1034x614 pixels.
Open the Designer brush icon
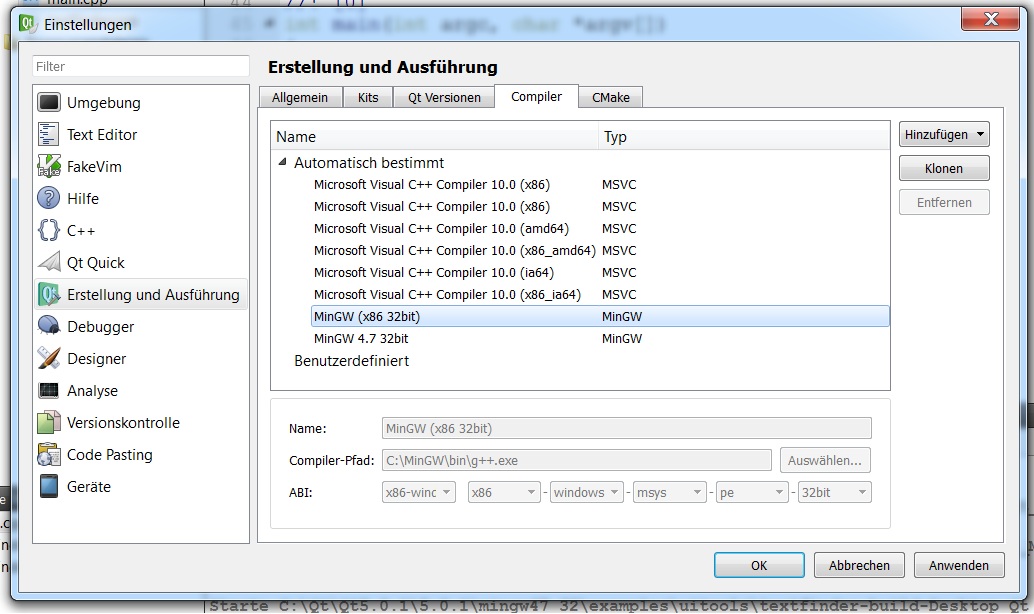[x=49, y=358]
